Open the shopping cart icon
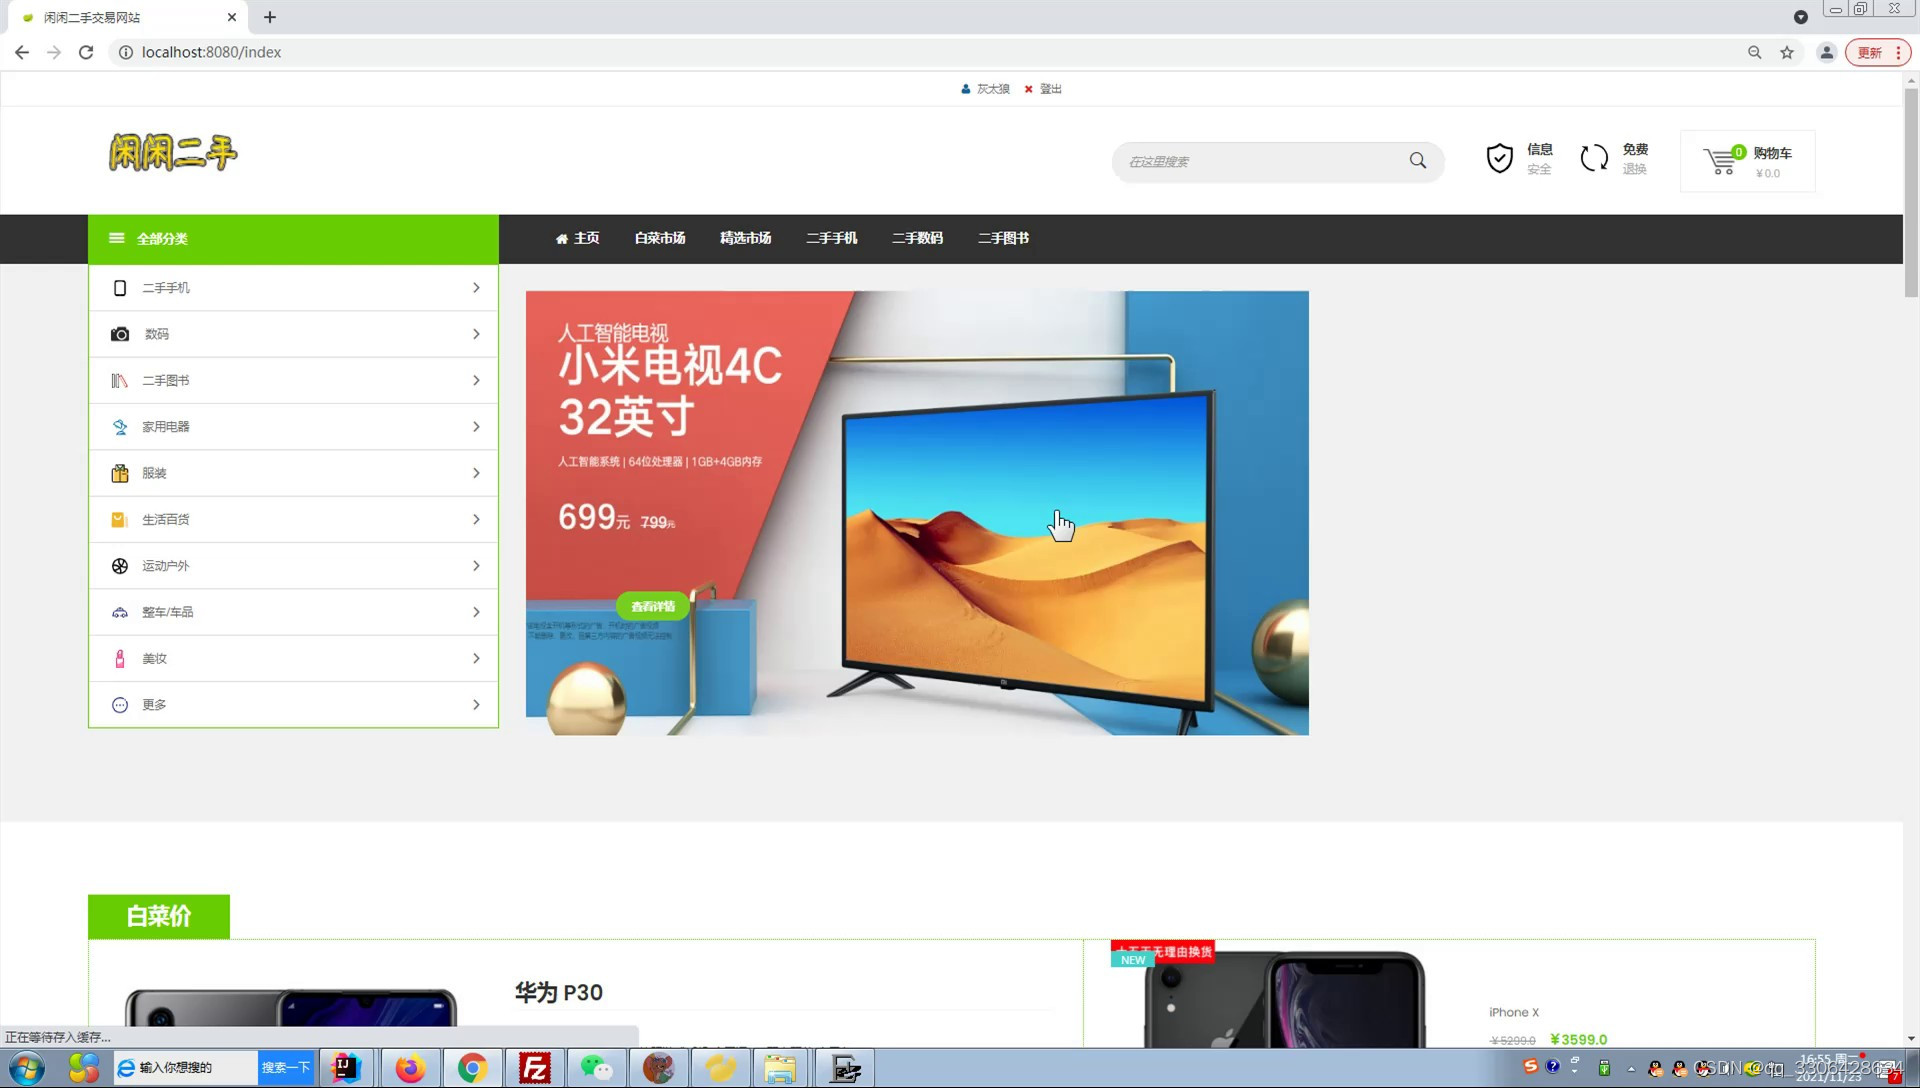 point(1721,160)
